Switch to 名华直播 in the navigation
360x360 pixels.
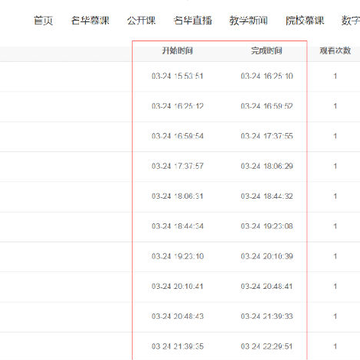tap(193, 21)
